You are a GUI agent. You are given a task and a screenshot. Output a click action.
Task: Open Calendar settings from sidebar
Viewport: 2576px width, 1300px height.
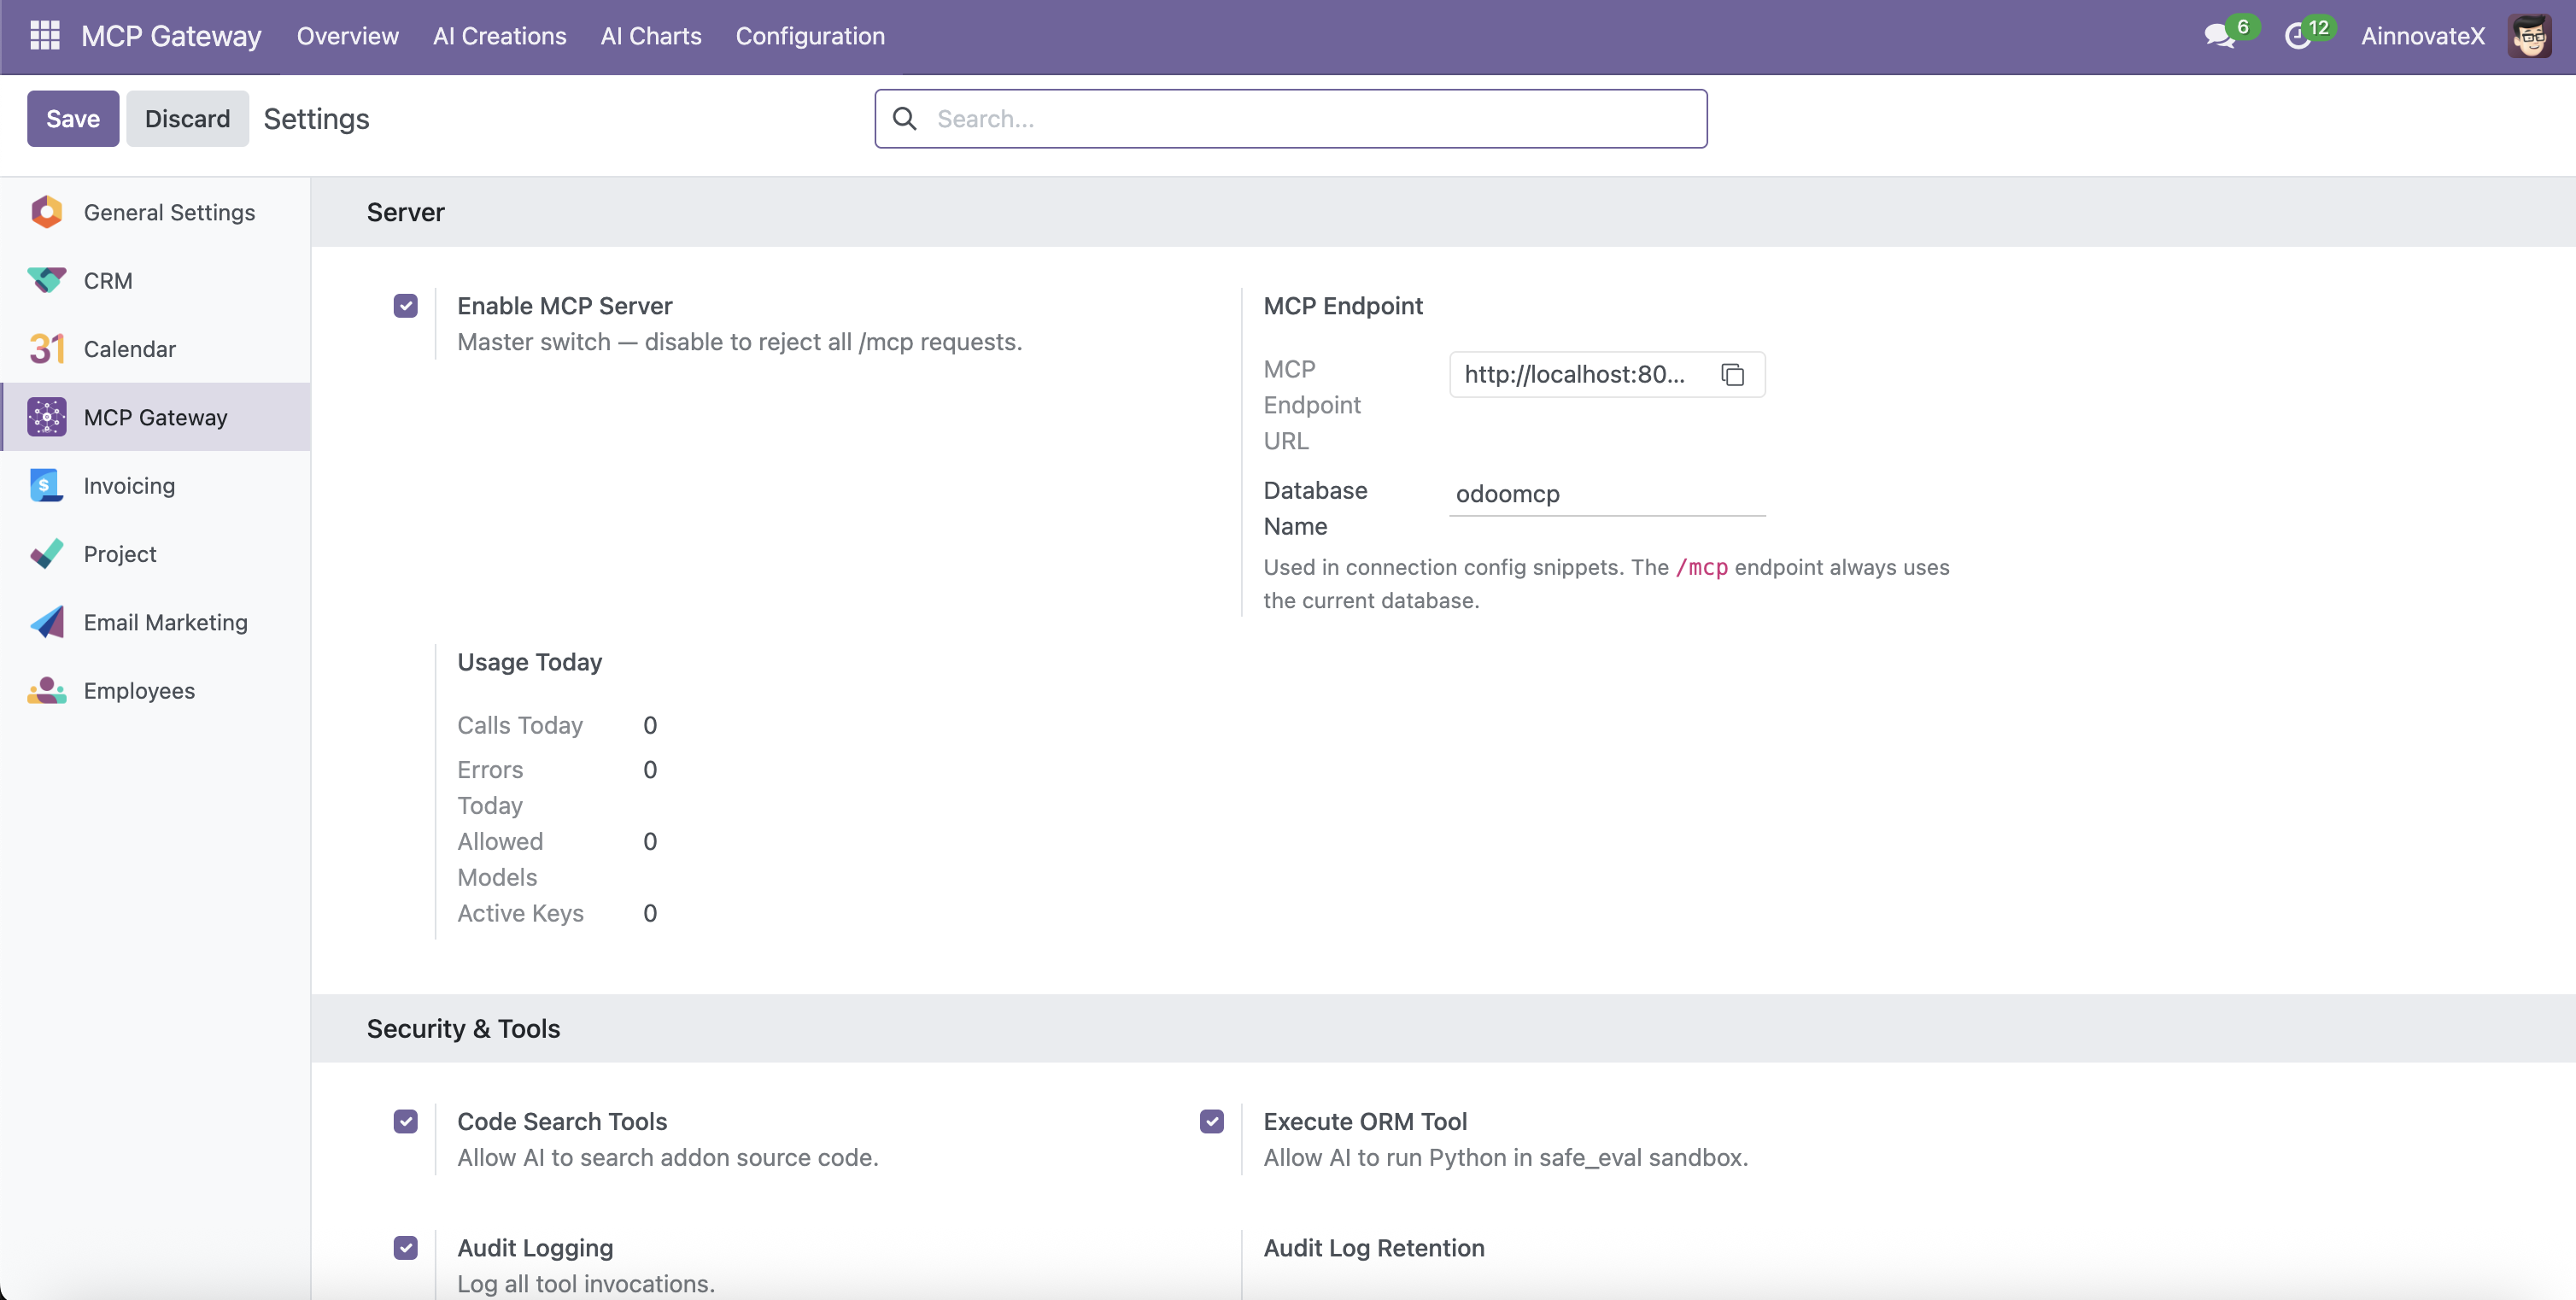coord(129,348)
